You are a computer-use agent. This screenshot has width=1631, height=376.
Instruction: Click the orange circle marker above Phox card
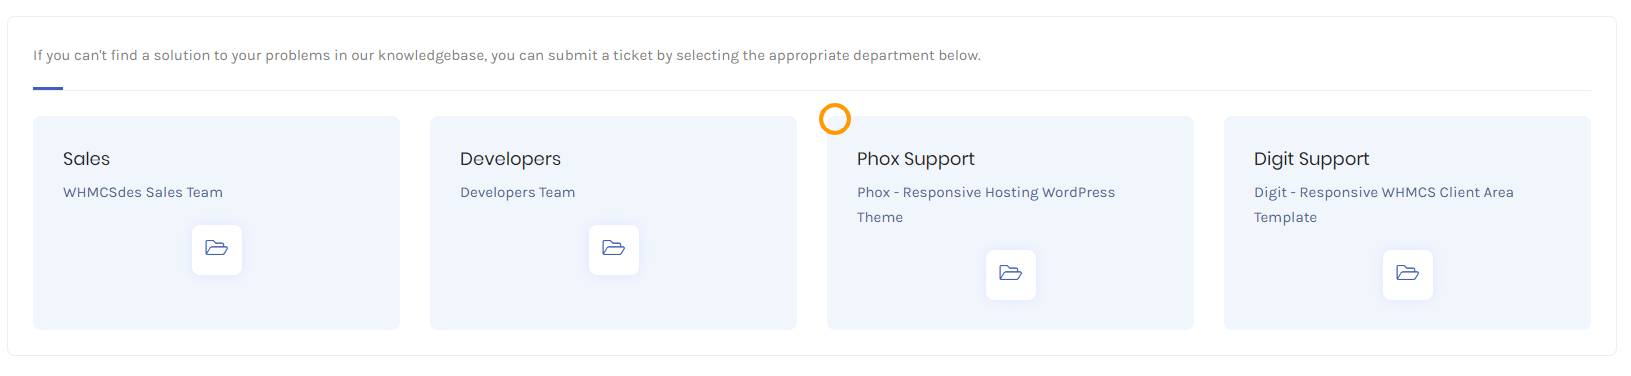click(x=835, y=119)
